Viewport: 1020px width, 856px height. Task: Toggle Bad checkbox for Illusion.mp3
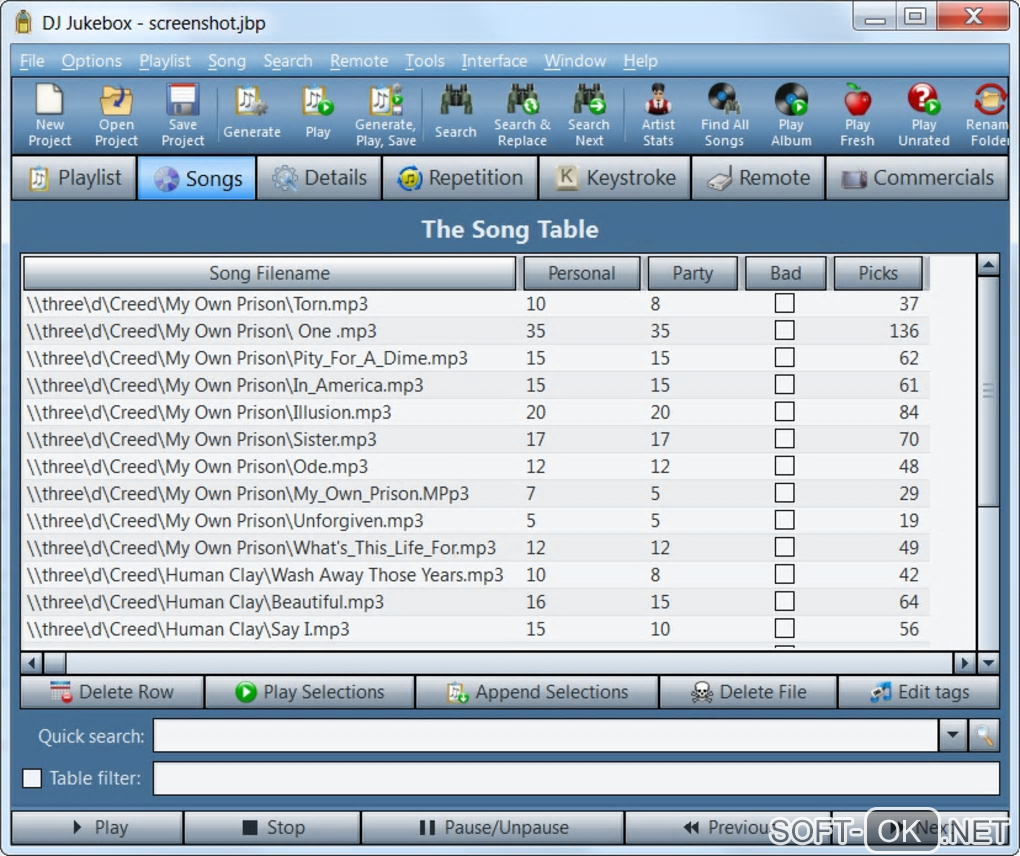click(784, 412)
